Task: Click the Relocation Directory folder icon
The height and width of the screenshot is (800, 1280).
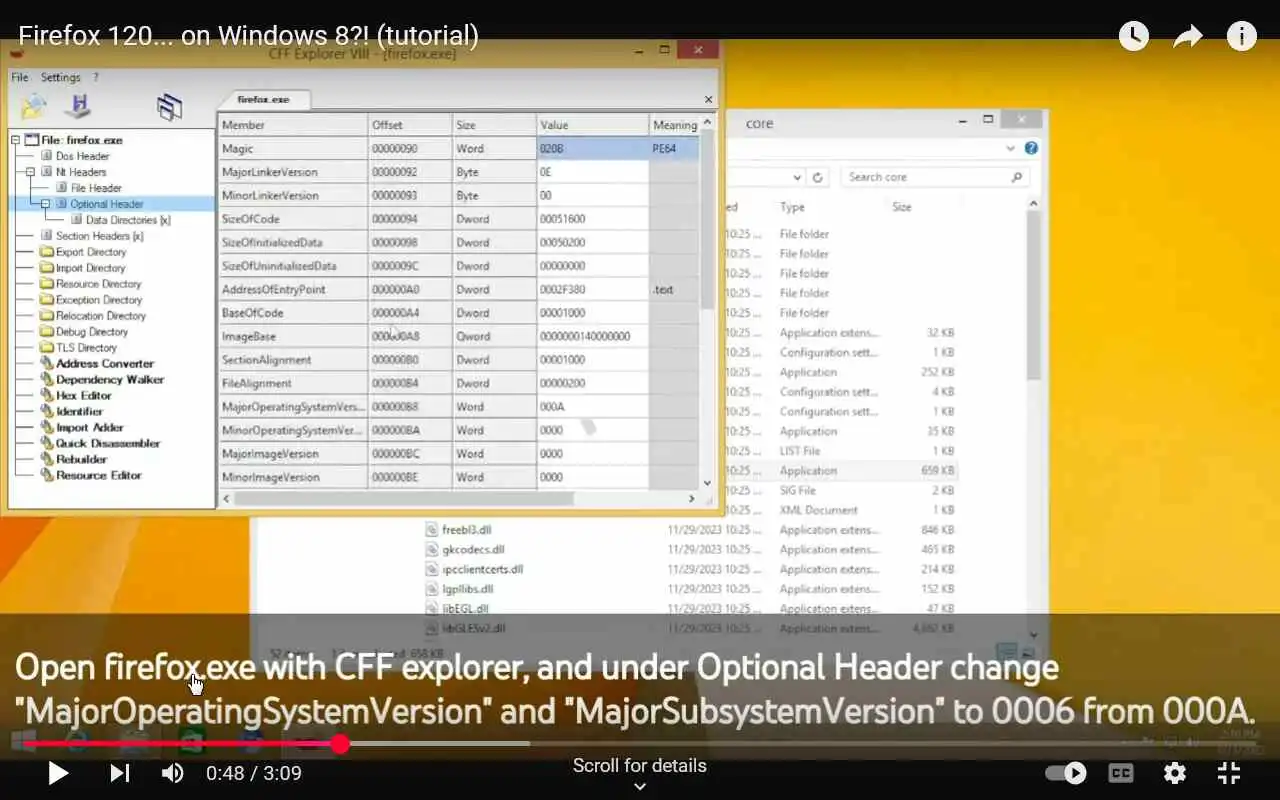Action: [47, 316]
